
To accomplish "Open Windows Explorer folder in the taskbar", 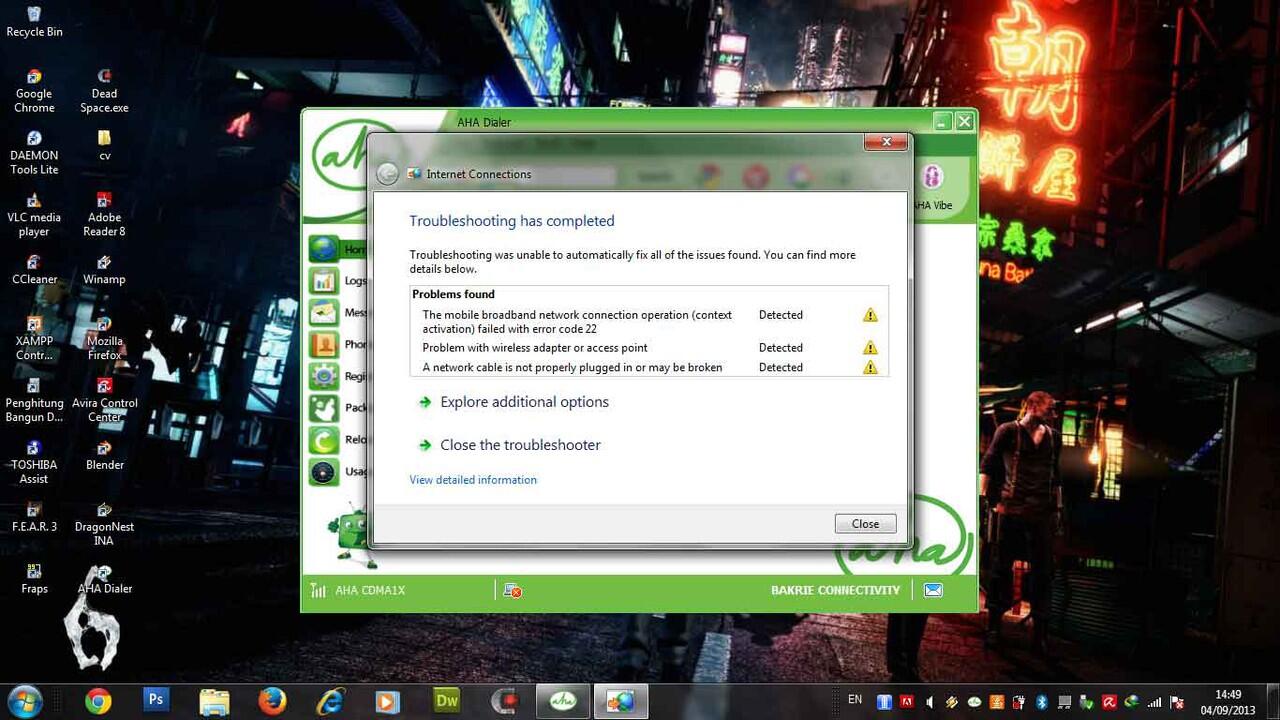I will tap(214, 701).
